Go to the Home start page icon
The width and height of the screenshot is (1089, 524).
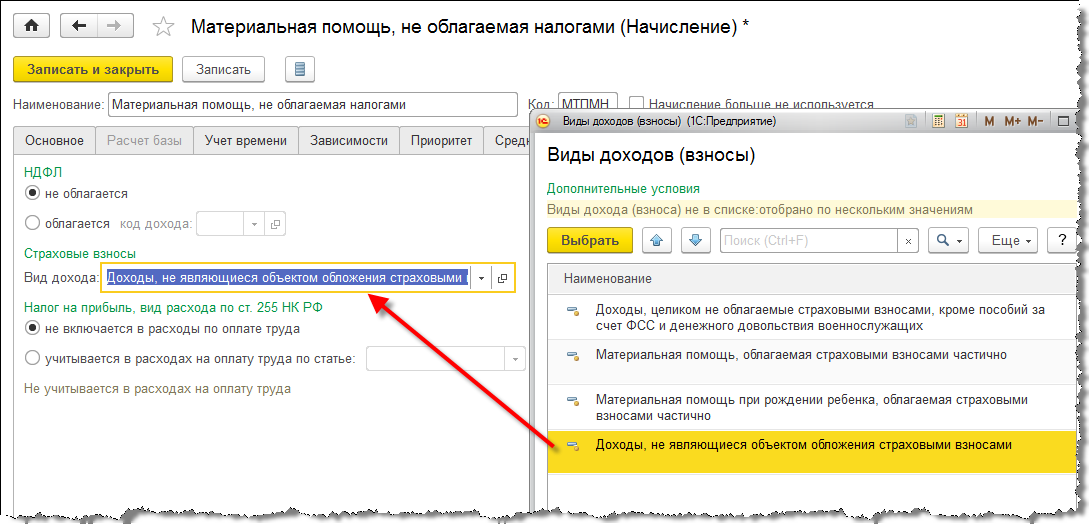click(x=32, y=26)
